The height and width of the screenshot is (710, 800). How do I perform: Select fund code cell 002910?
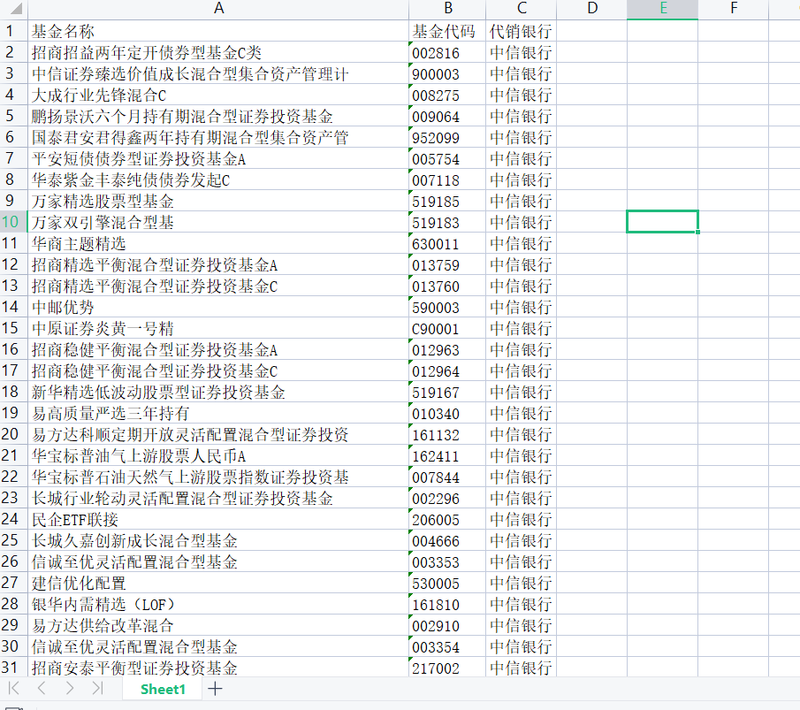447,625
